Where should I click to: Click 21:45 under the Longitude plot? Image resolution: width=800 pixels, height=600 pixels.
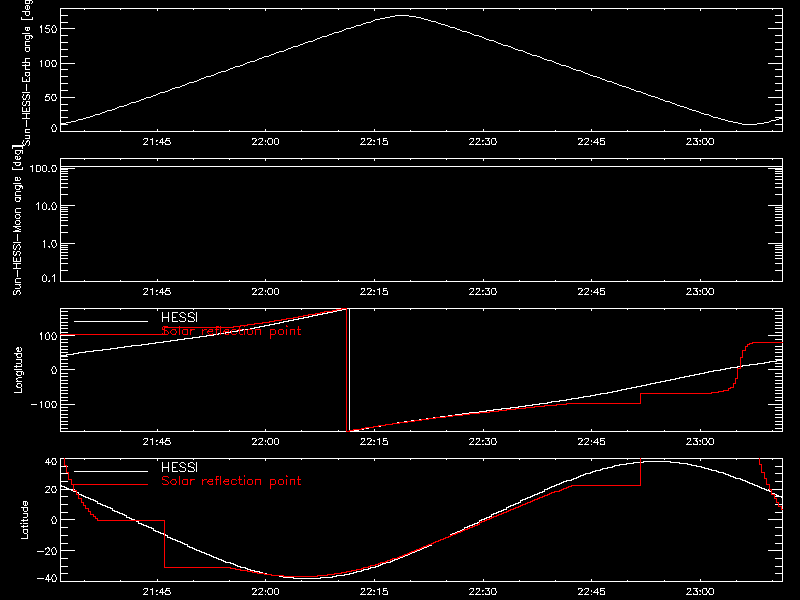pos(157,442)
